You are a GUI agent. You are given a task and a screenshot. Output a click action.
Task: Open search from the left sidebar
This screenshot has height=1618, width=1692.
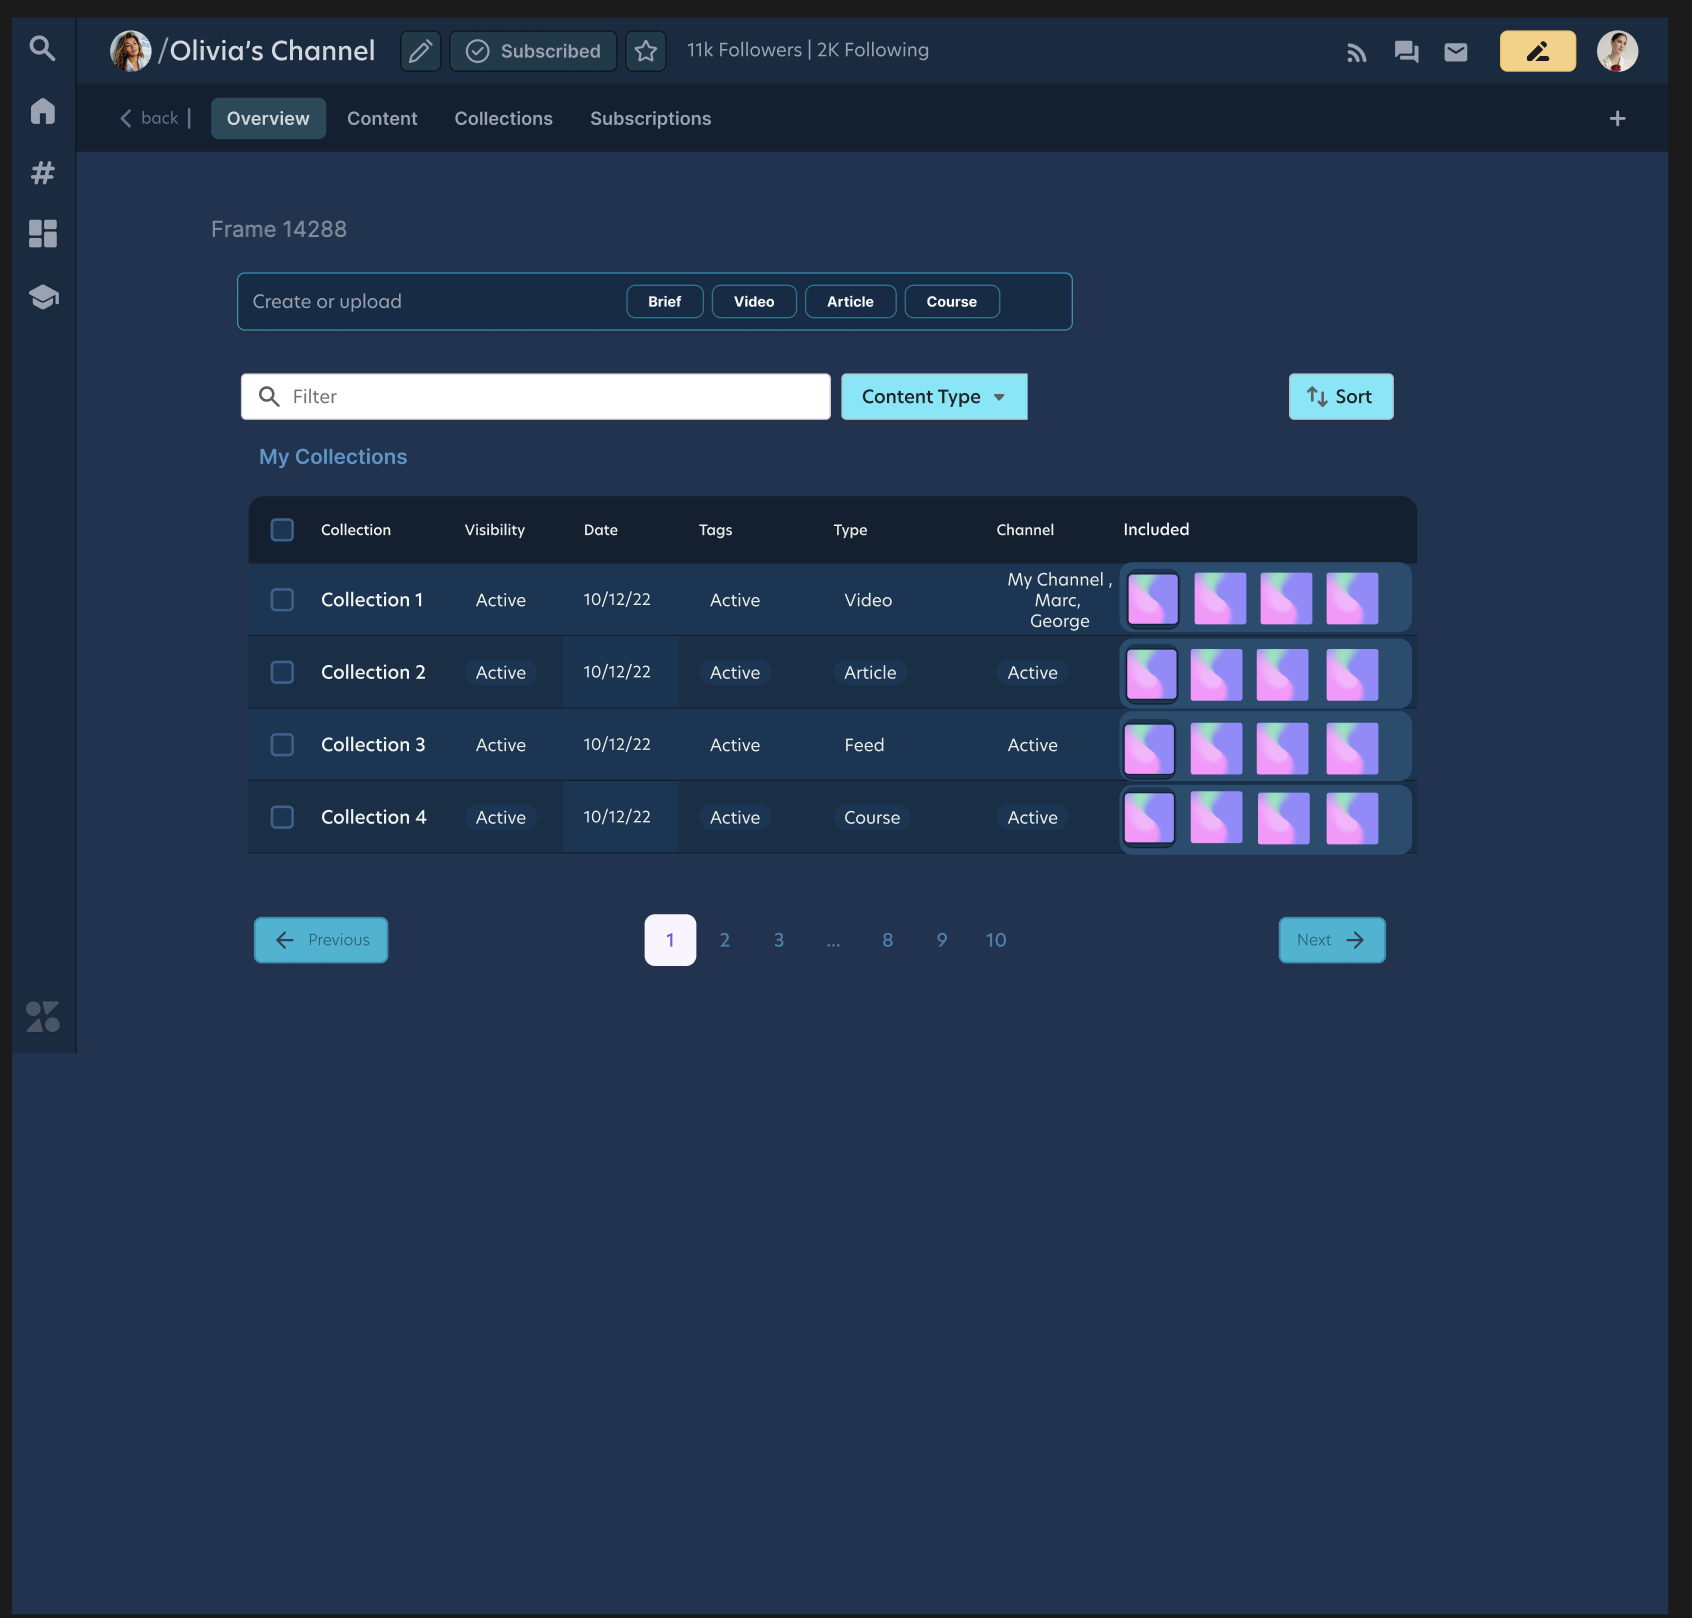click(x=42, y=48)
